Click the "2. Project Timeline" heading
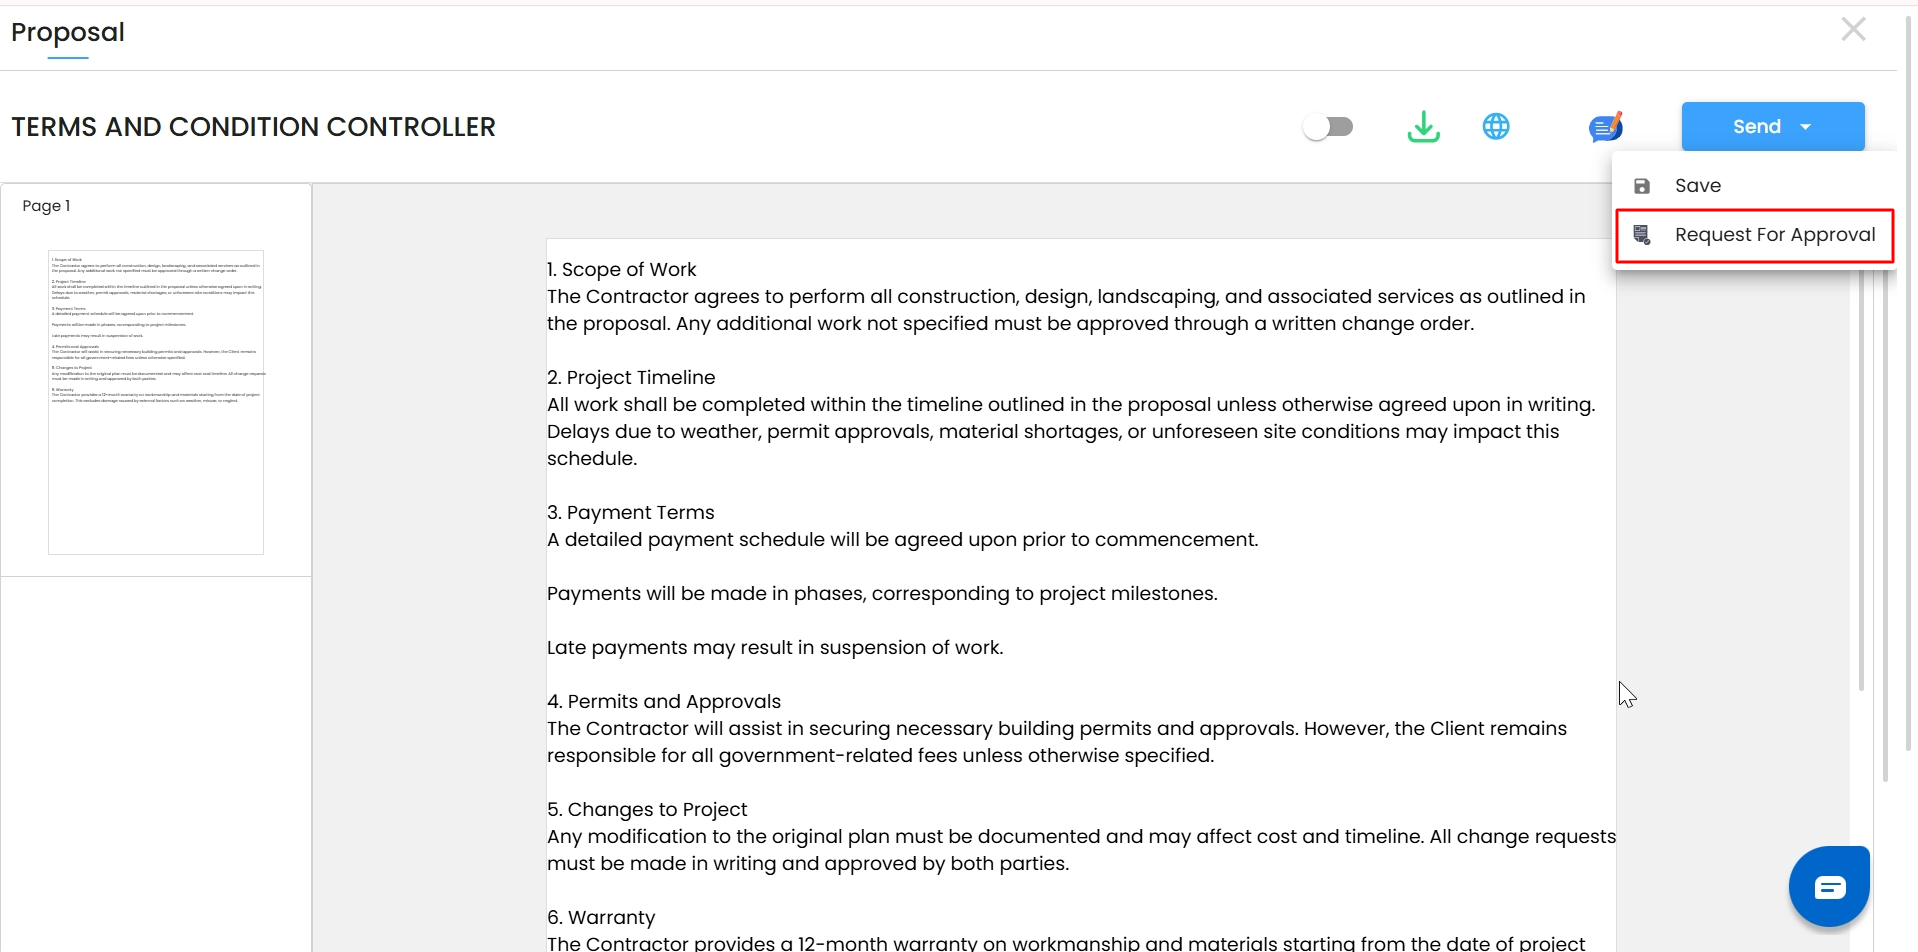1918x952 pixels. point(631,378)
